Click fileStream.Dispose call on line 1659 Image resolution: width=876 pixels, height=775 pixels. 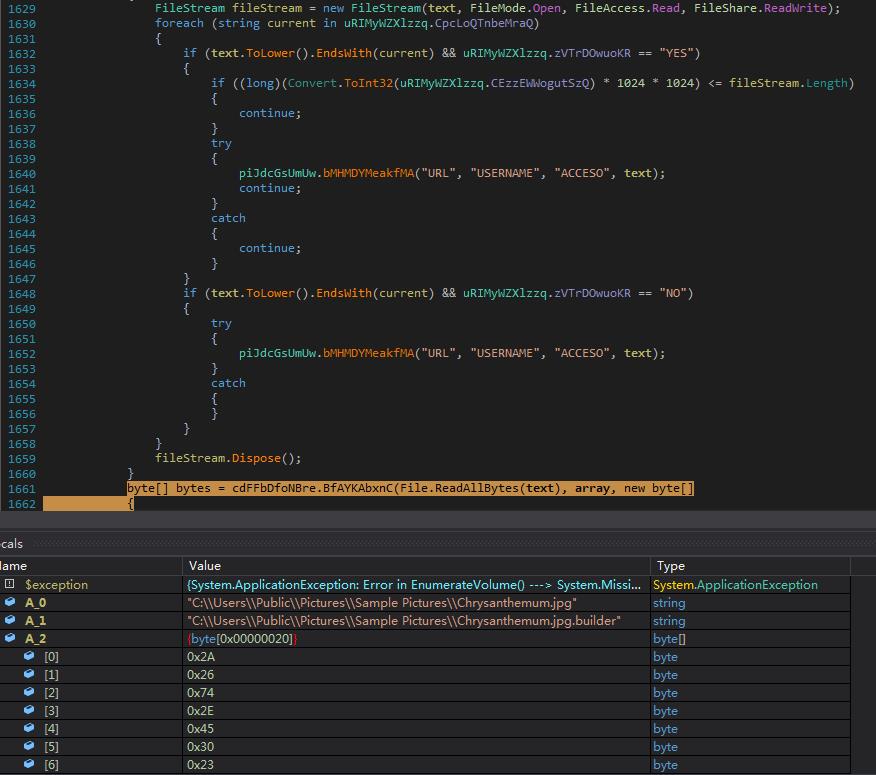[x=228, y=458]
